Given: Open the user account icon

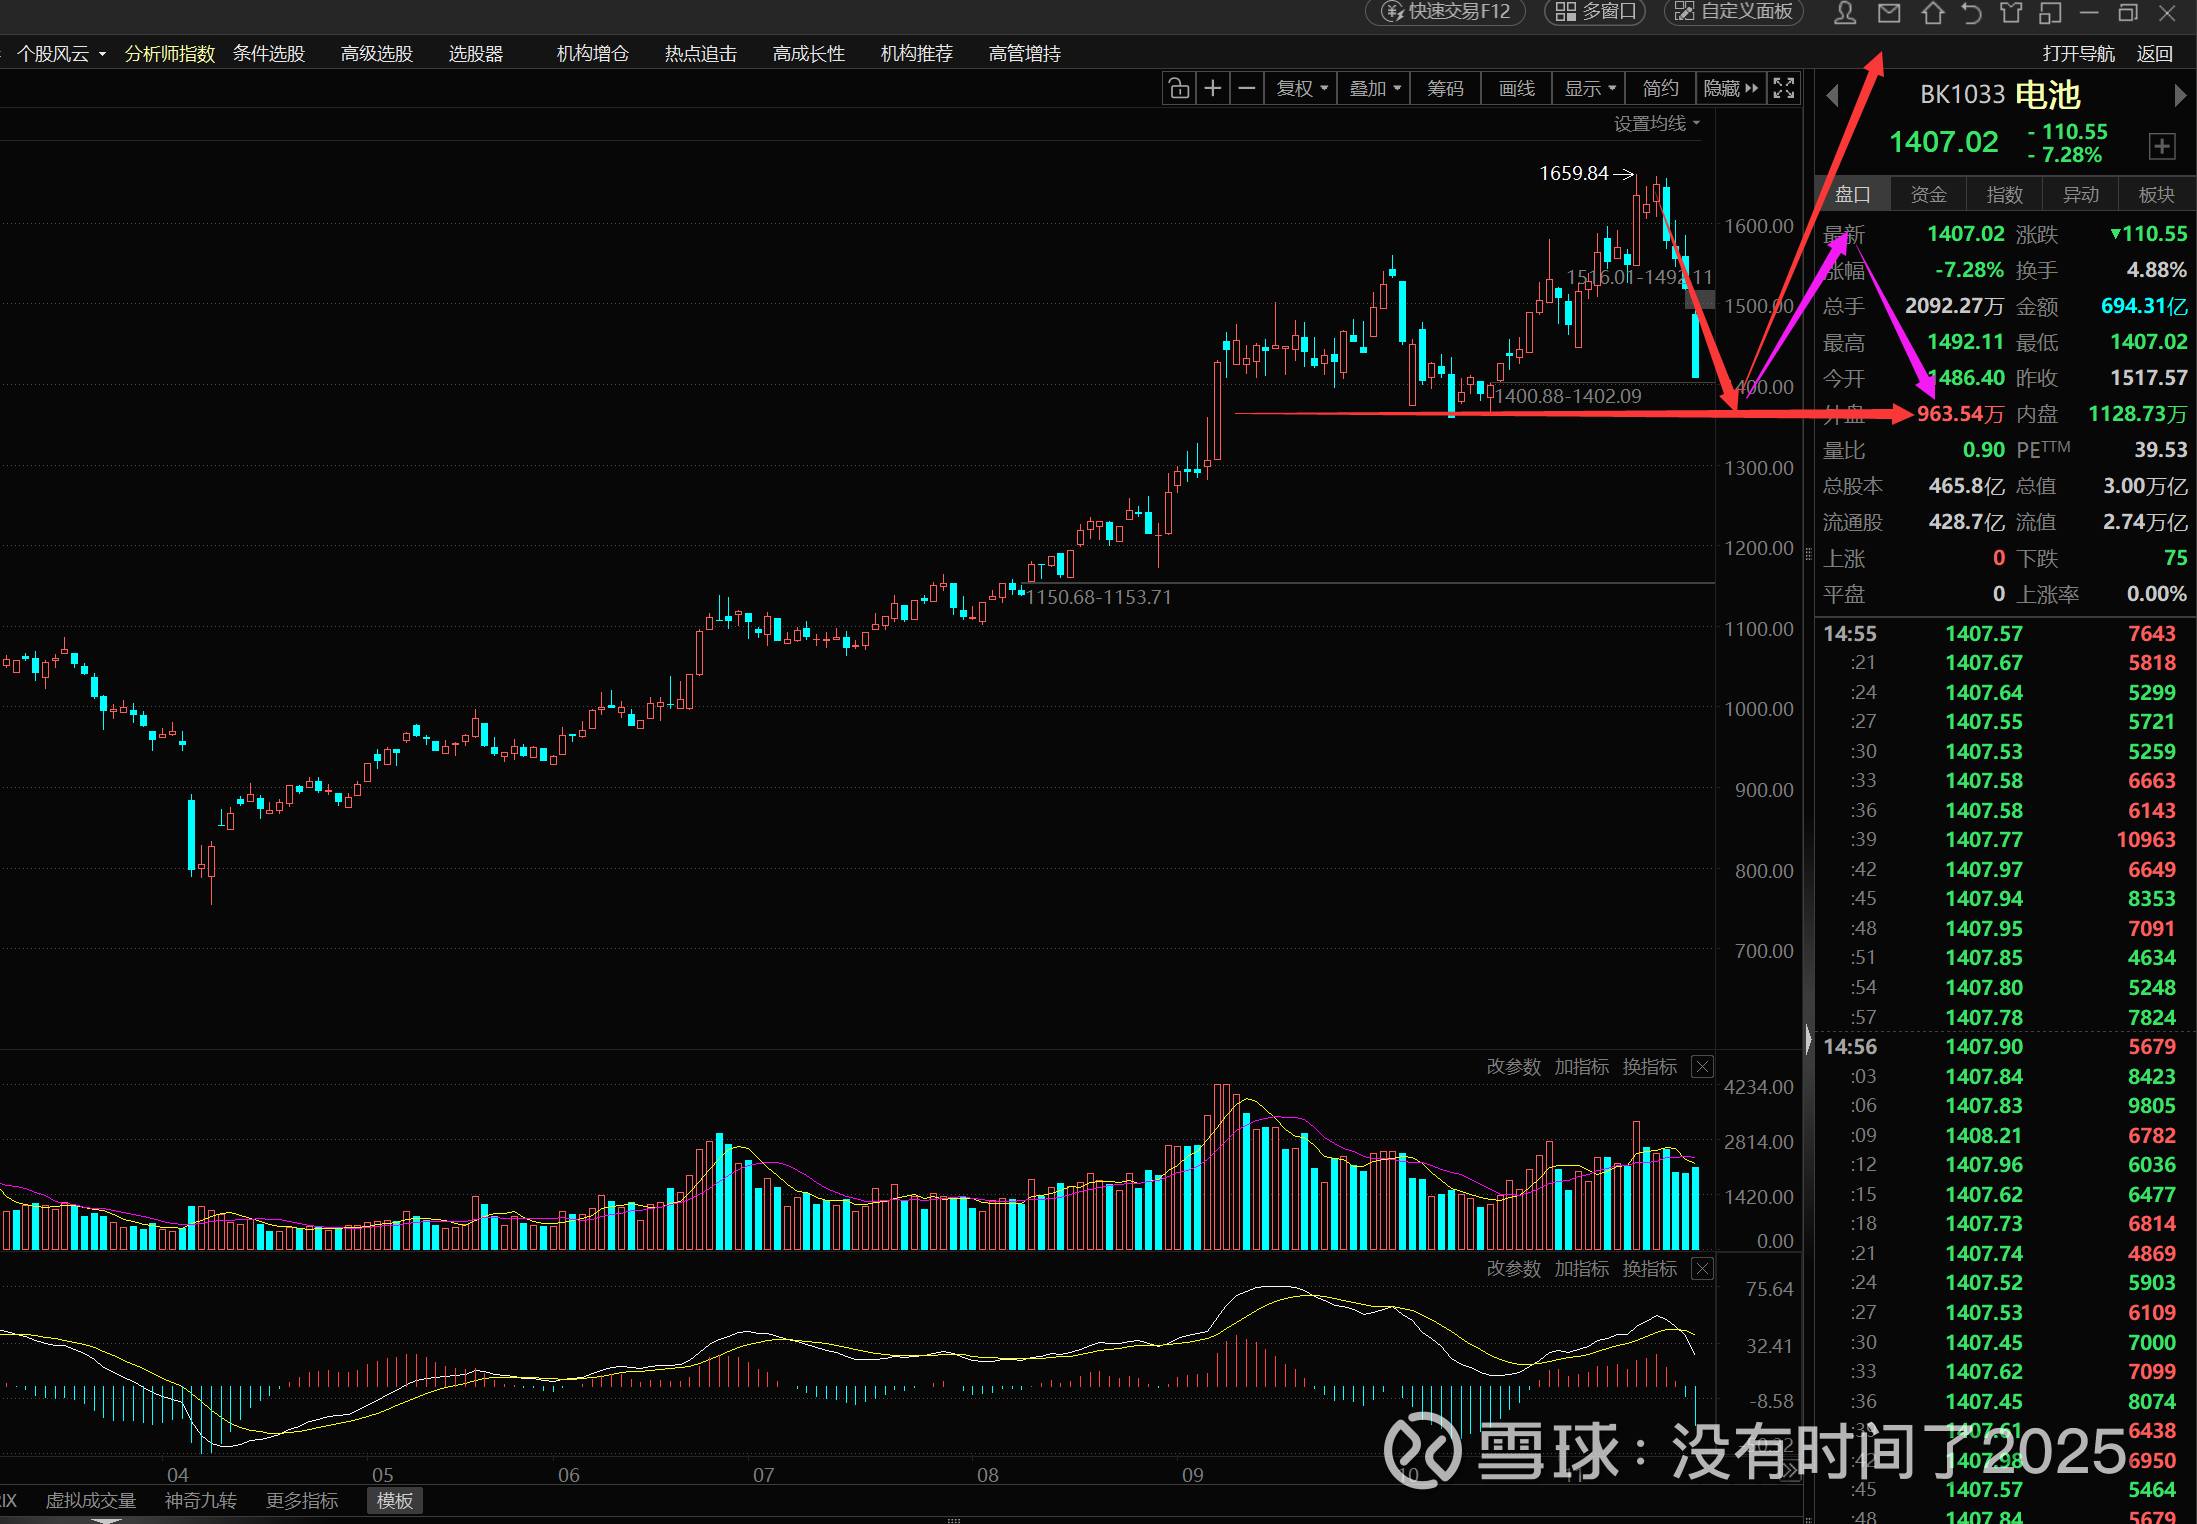Looking at the screenshot, I should (x=1845, y=13).
